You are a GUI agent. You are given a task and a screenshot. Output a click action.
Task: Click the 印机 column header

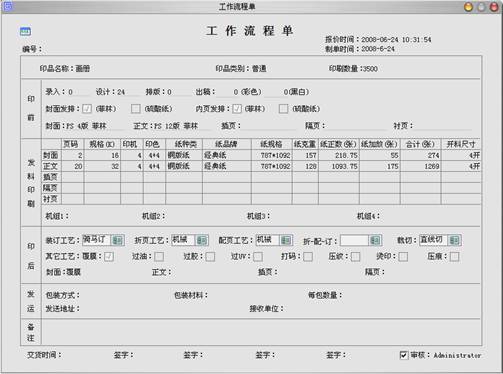click(x=132, y=144)
